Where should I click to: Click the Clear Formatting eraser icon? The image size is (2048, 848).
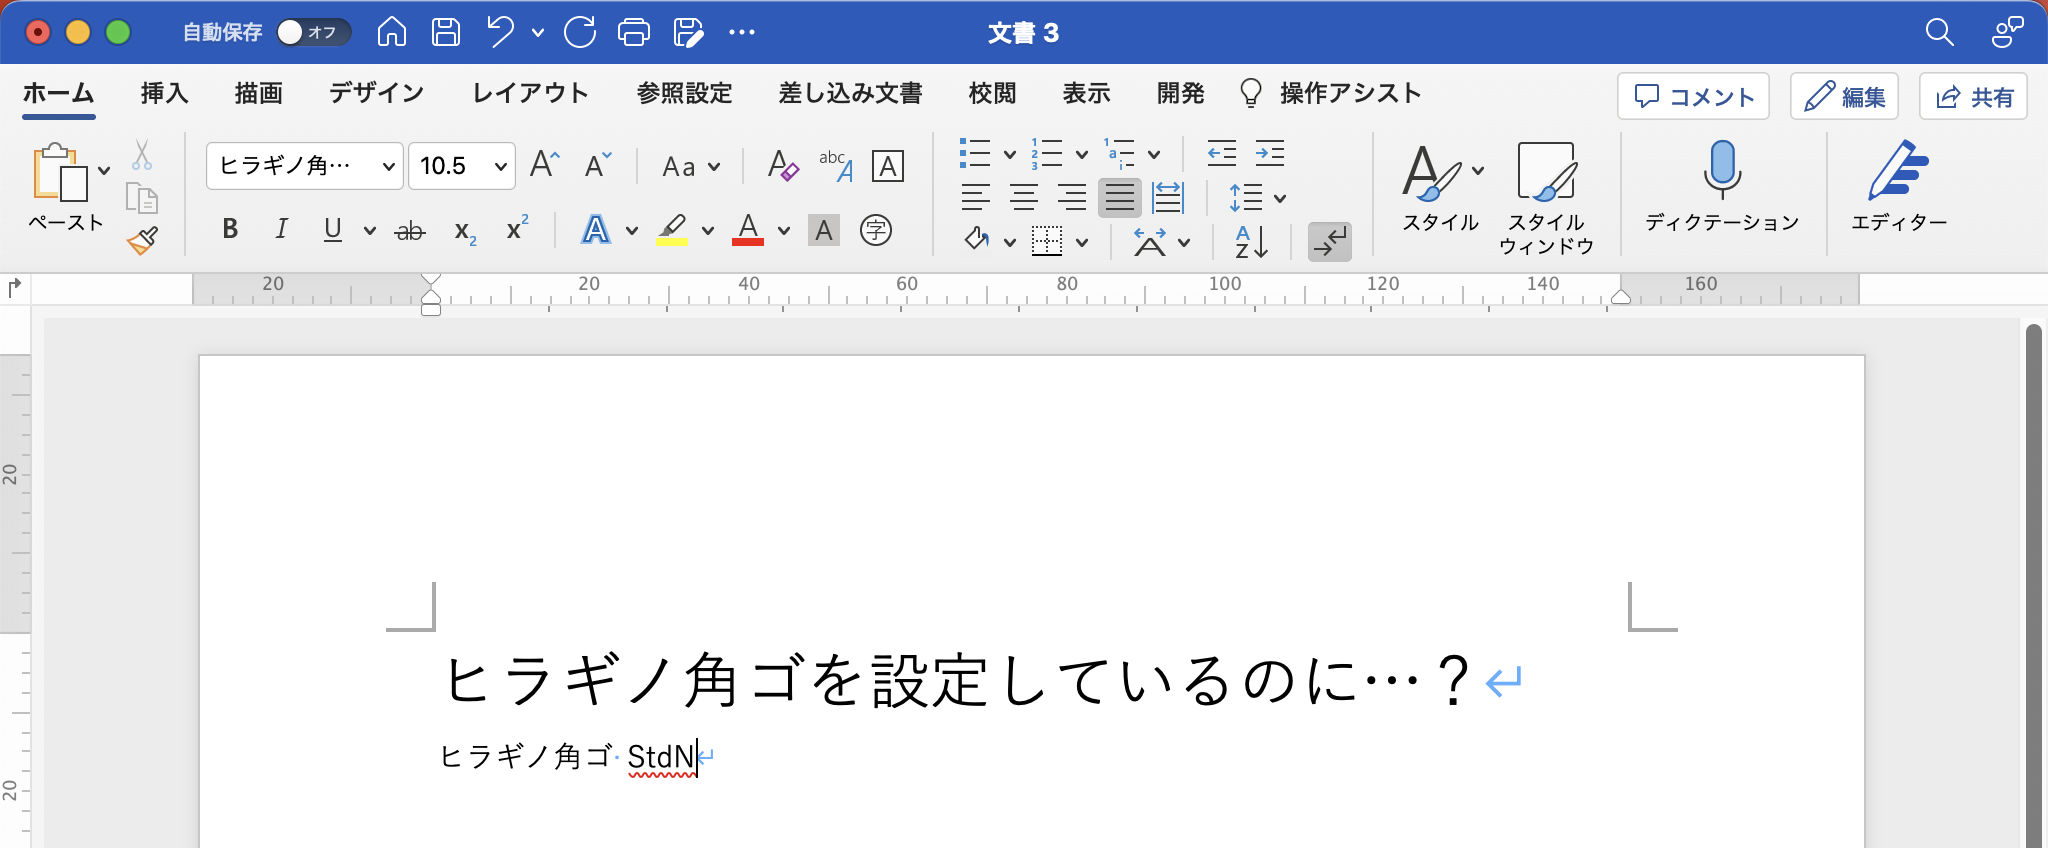click(x=782, y=166)
